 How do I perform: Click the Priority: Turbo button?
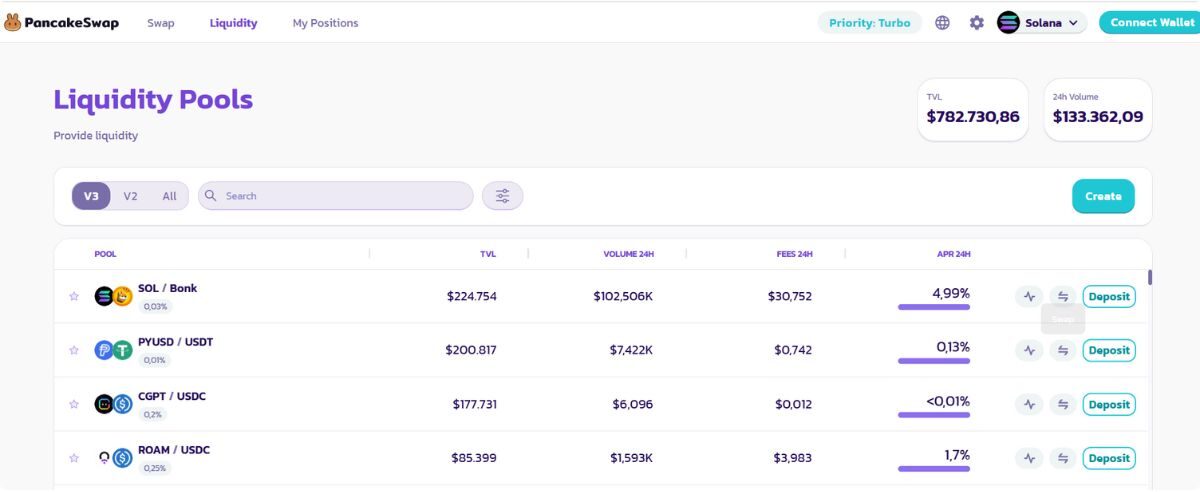[x=870, y=22]
